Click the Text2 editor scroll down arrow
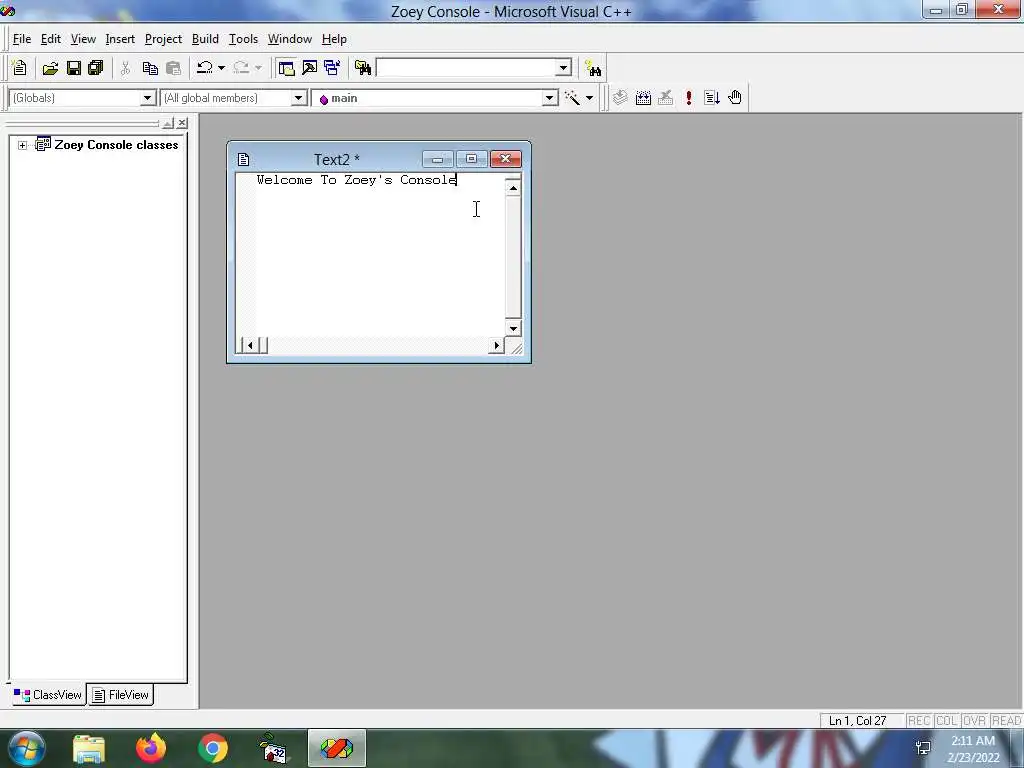Image resolution: width=1024 pixels, height=768 pixels. 513,328
